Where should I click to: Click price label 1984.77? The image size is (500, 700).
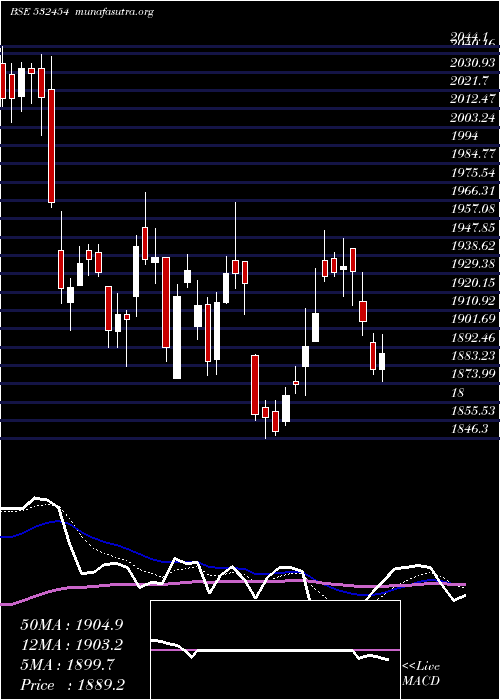473,154
